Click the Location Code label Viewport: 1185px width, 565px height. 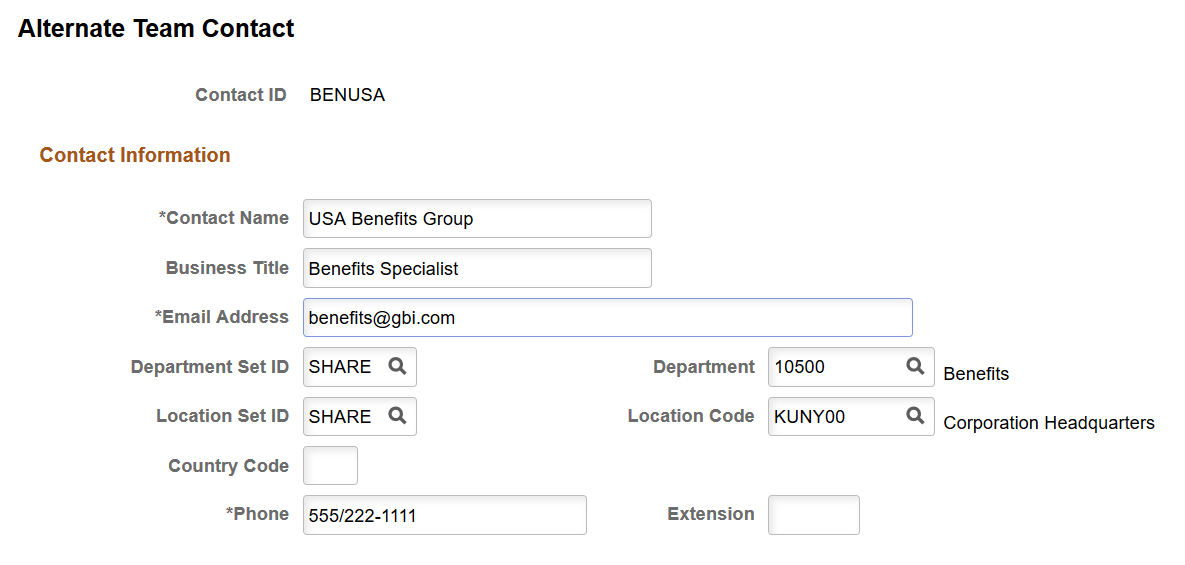pos(691,415)
